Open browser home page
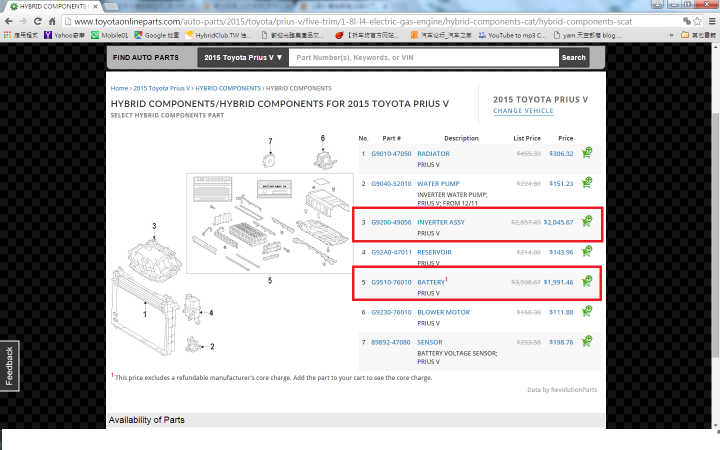Image resolution: width=720 pixels, height=450 pixels. point(52,21)
